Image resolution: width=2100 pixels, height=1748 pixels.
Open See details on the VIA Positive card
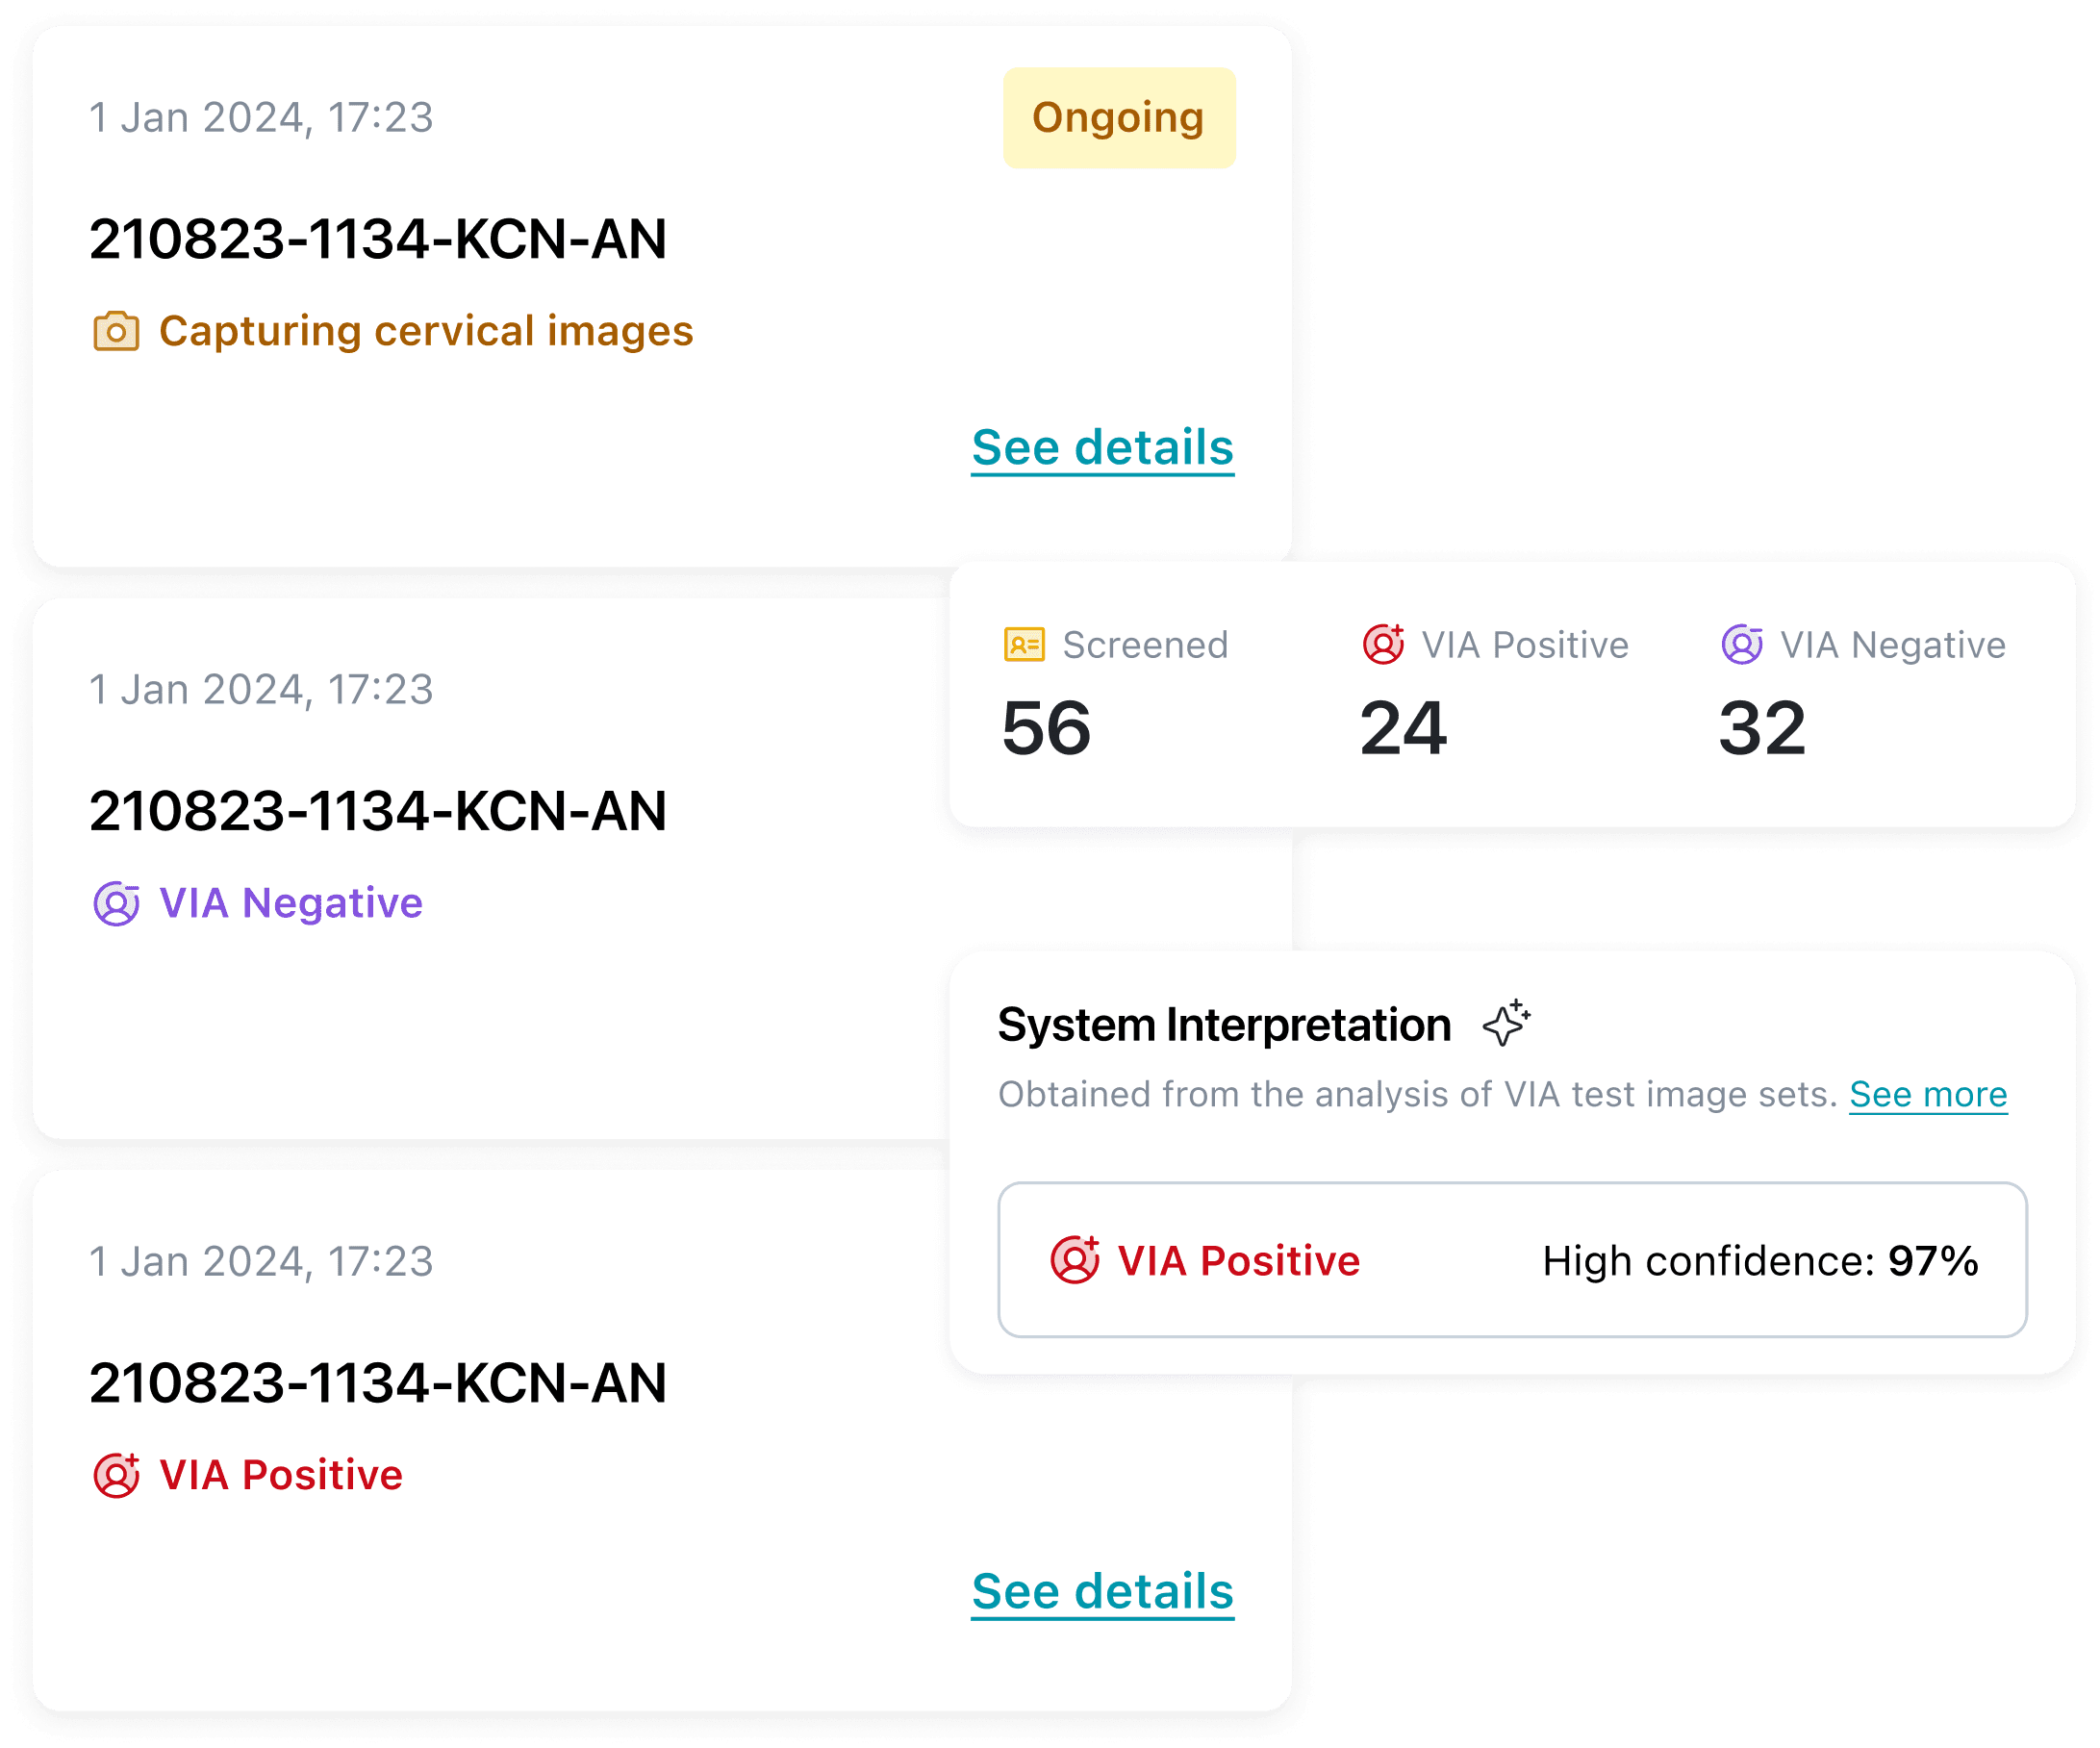(1102, 1591)
